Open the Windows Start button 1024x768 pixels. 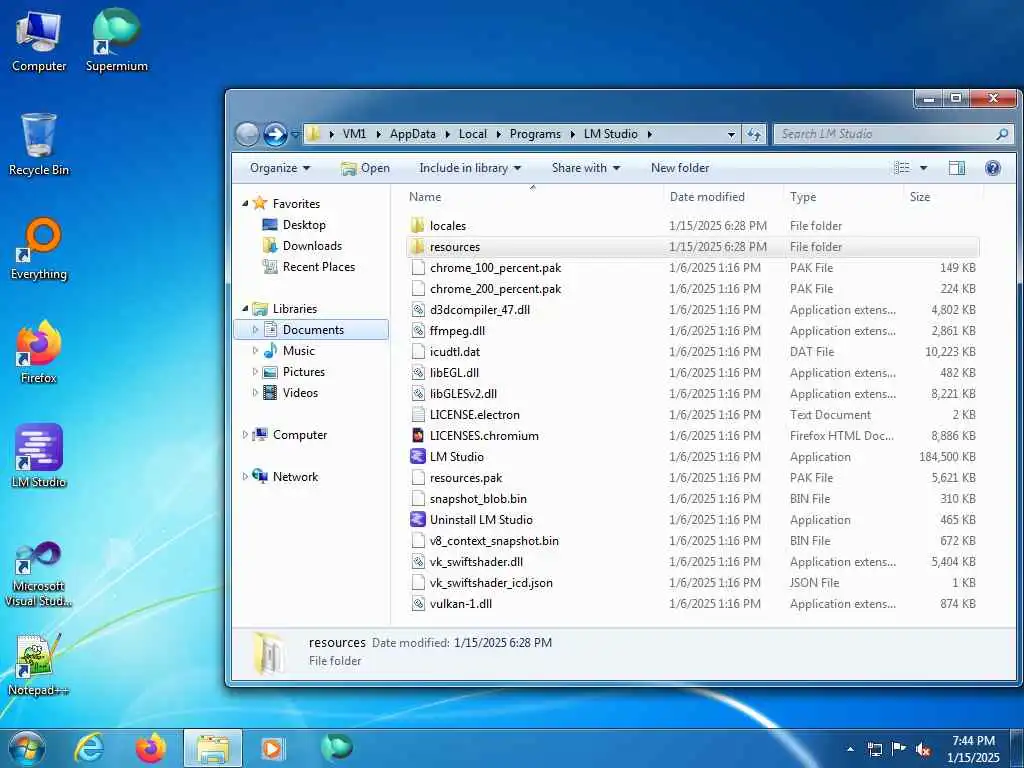point(27,748)
